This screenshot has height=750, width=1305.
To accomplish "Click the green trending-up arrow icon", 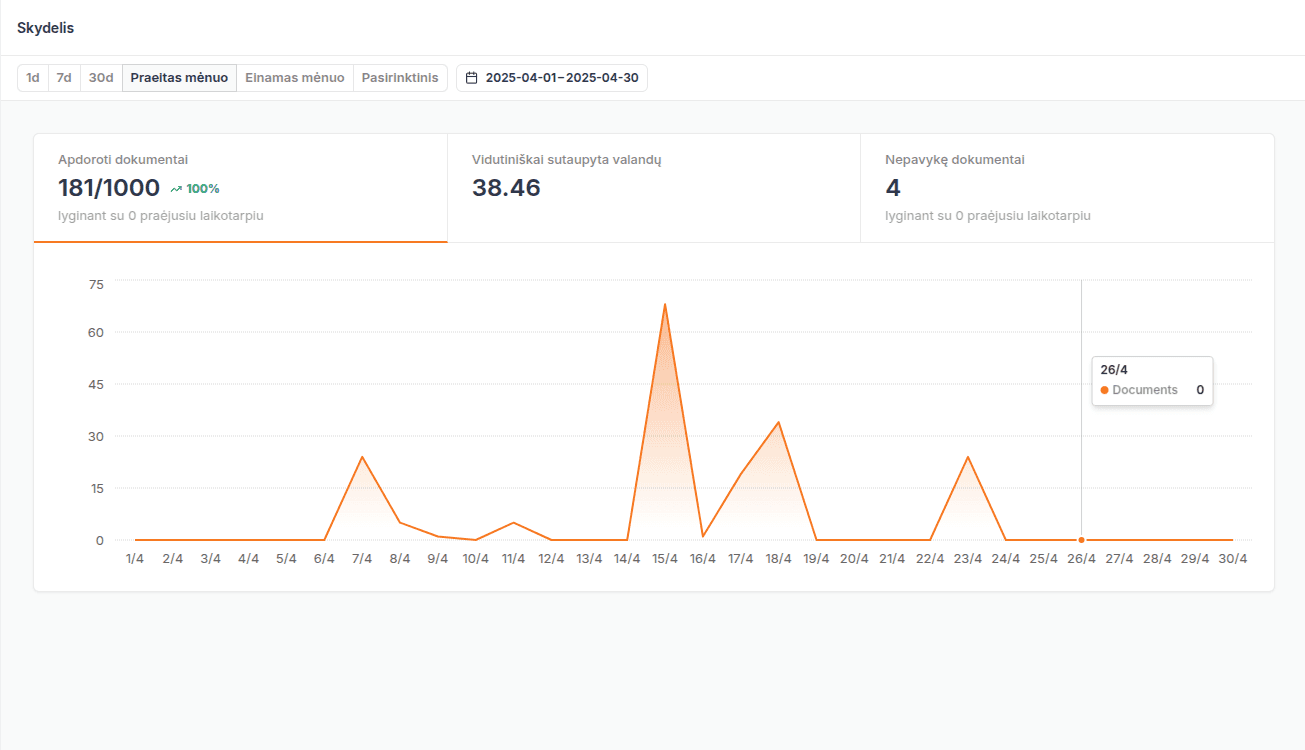I will pos(176,189).
